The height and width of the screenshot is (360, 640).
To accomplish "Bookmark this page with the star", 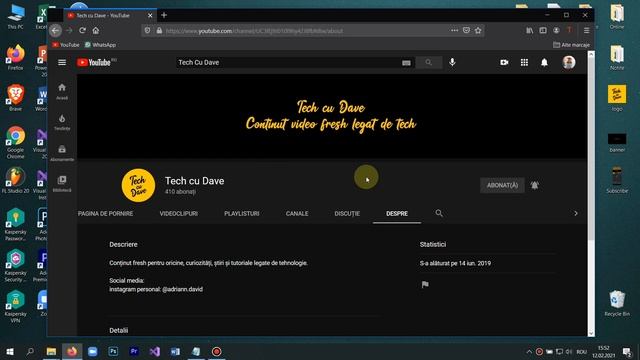I will coord(478,31).
